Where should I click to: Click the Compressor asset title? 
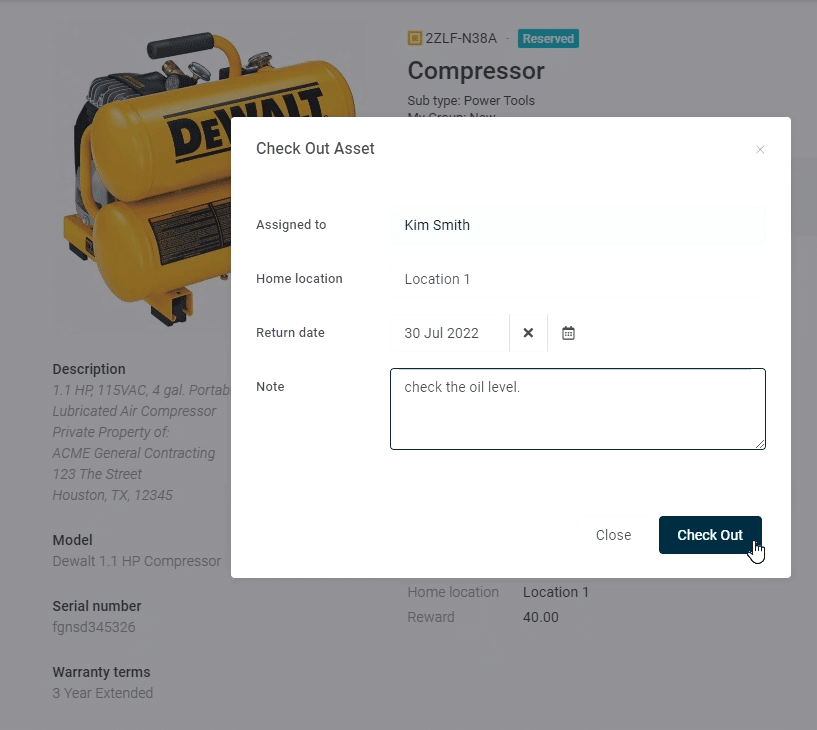click(476, 71)
